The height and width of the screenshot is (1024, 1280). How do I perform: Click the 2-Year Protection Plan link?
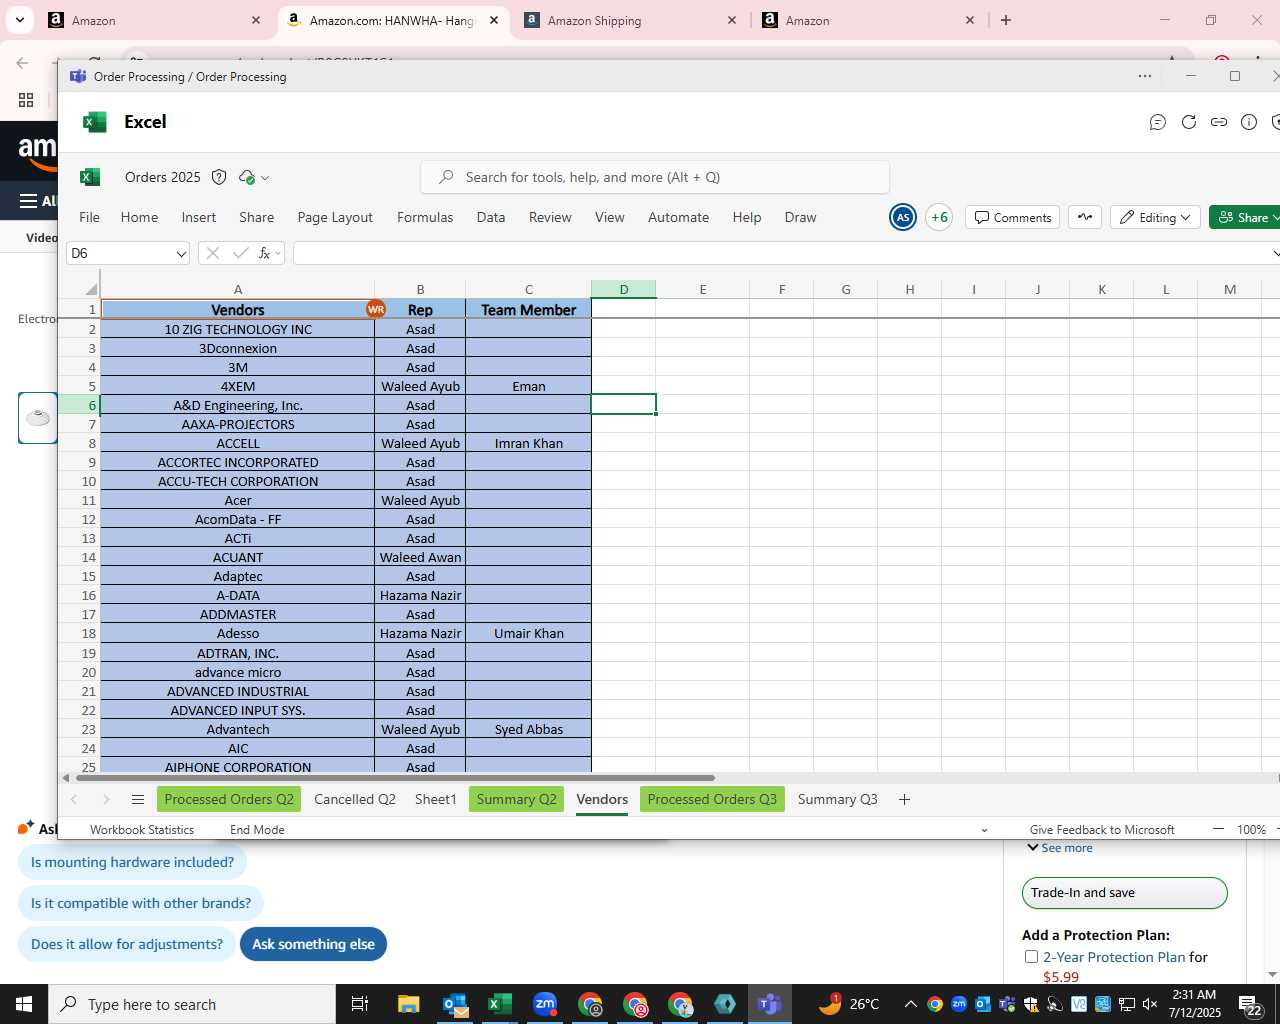pyautogui.click(x=1114, y=957)
